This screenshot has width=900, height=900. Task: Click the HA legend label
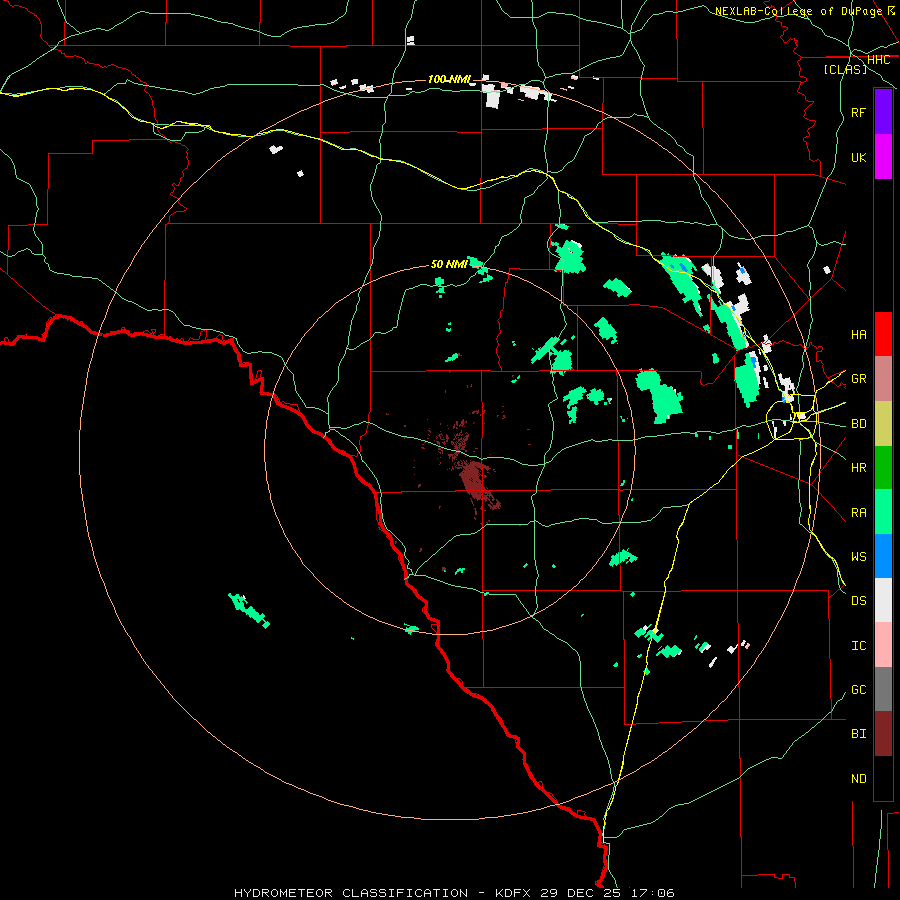(858, 334)
